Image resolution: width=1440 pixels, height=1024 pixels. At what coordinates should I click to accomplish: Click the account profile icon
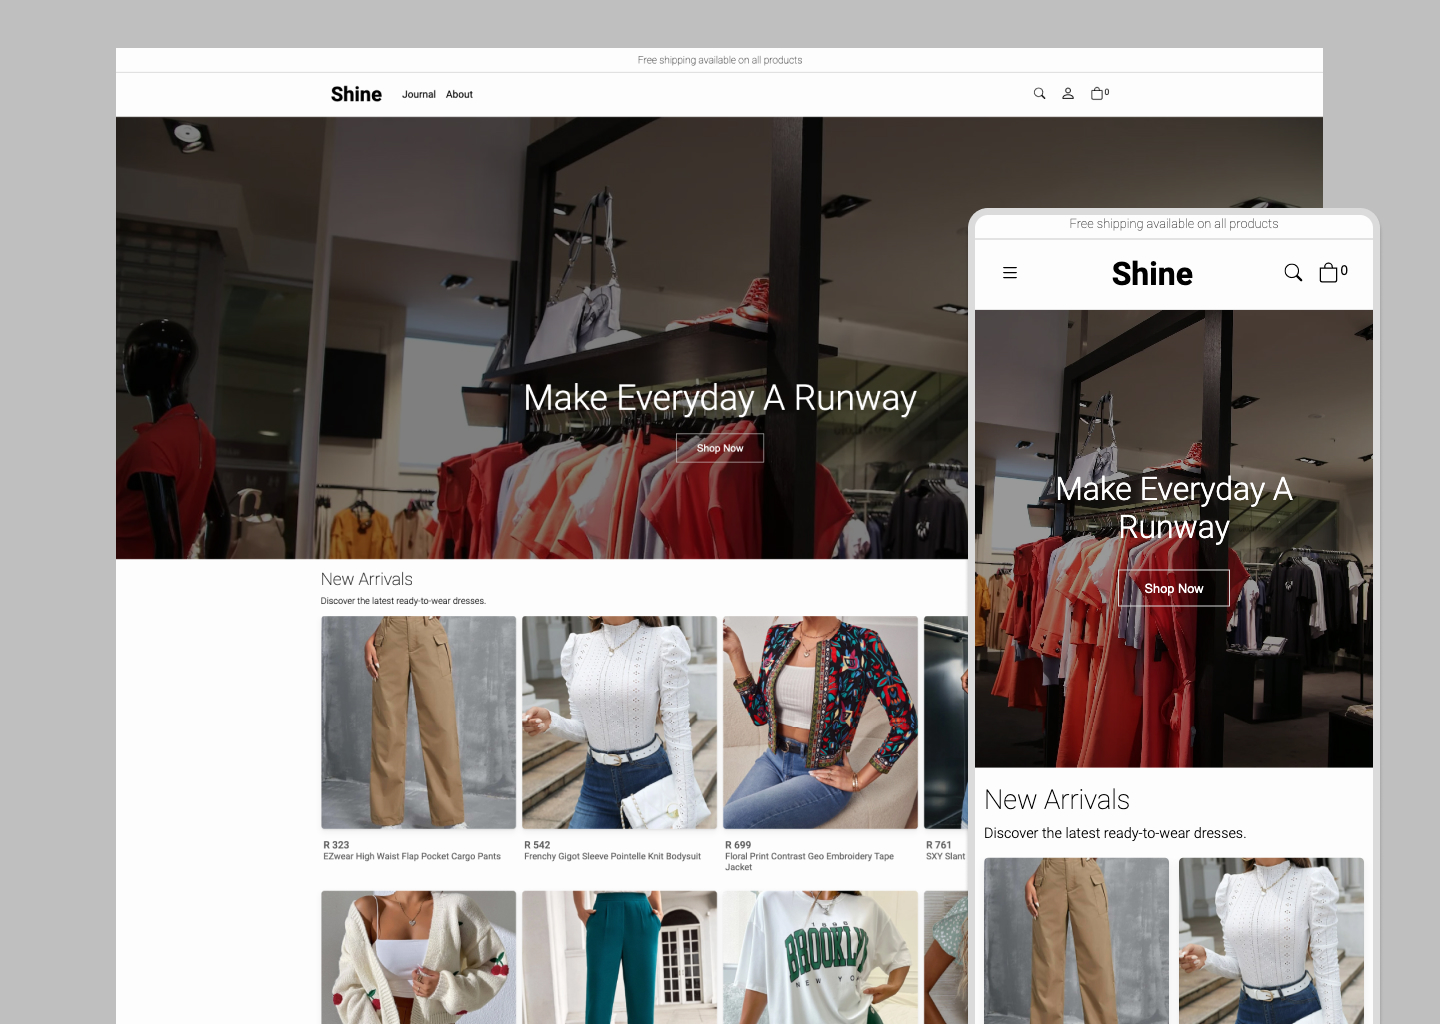tap(1068, 93)
